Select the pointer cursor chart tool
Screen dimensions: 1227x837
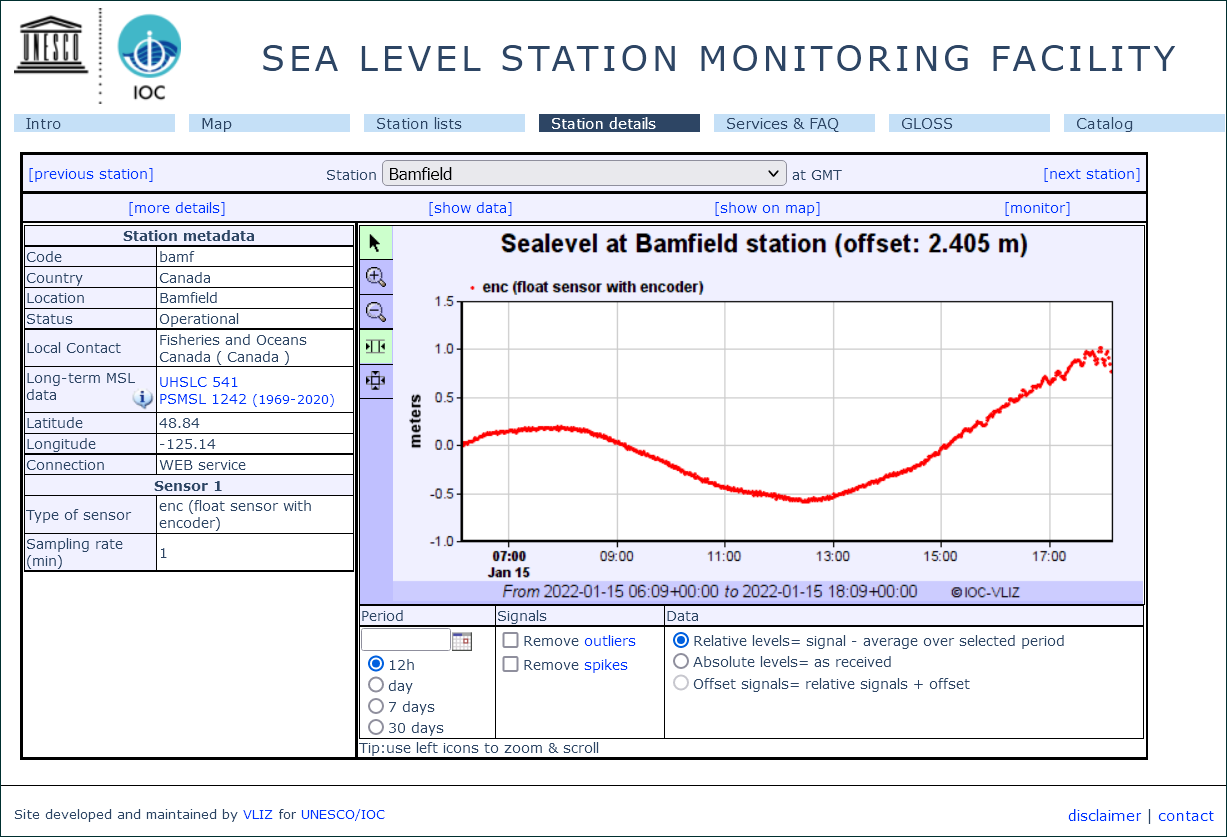[x=376, y=243]
